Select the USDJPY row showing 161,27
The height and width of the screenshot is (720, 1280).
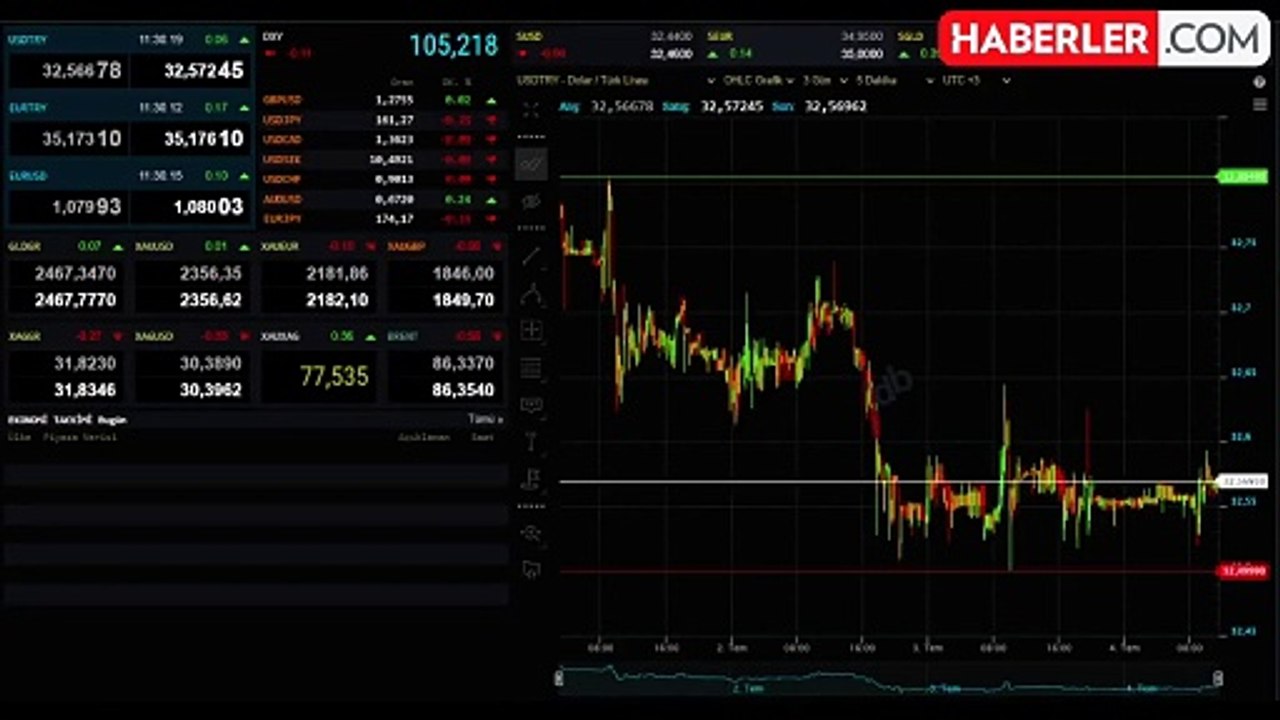pos(380,120)
